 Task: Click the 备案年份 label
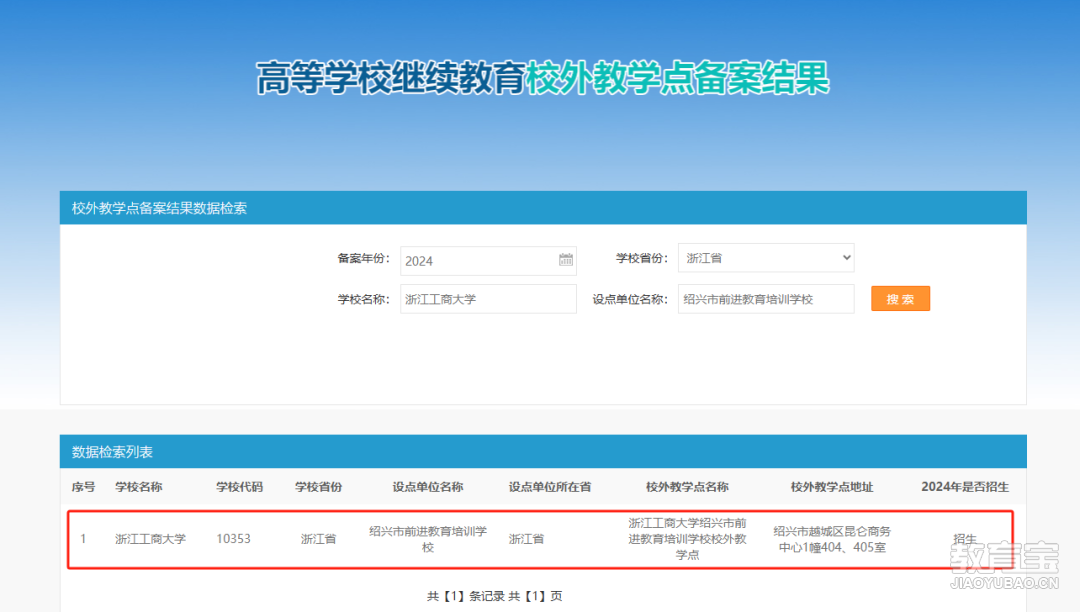363,258
